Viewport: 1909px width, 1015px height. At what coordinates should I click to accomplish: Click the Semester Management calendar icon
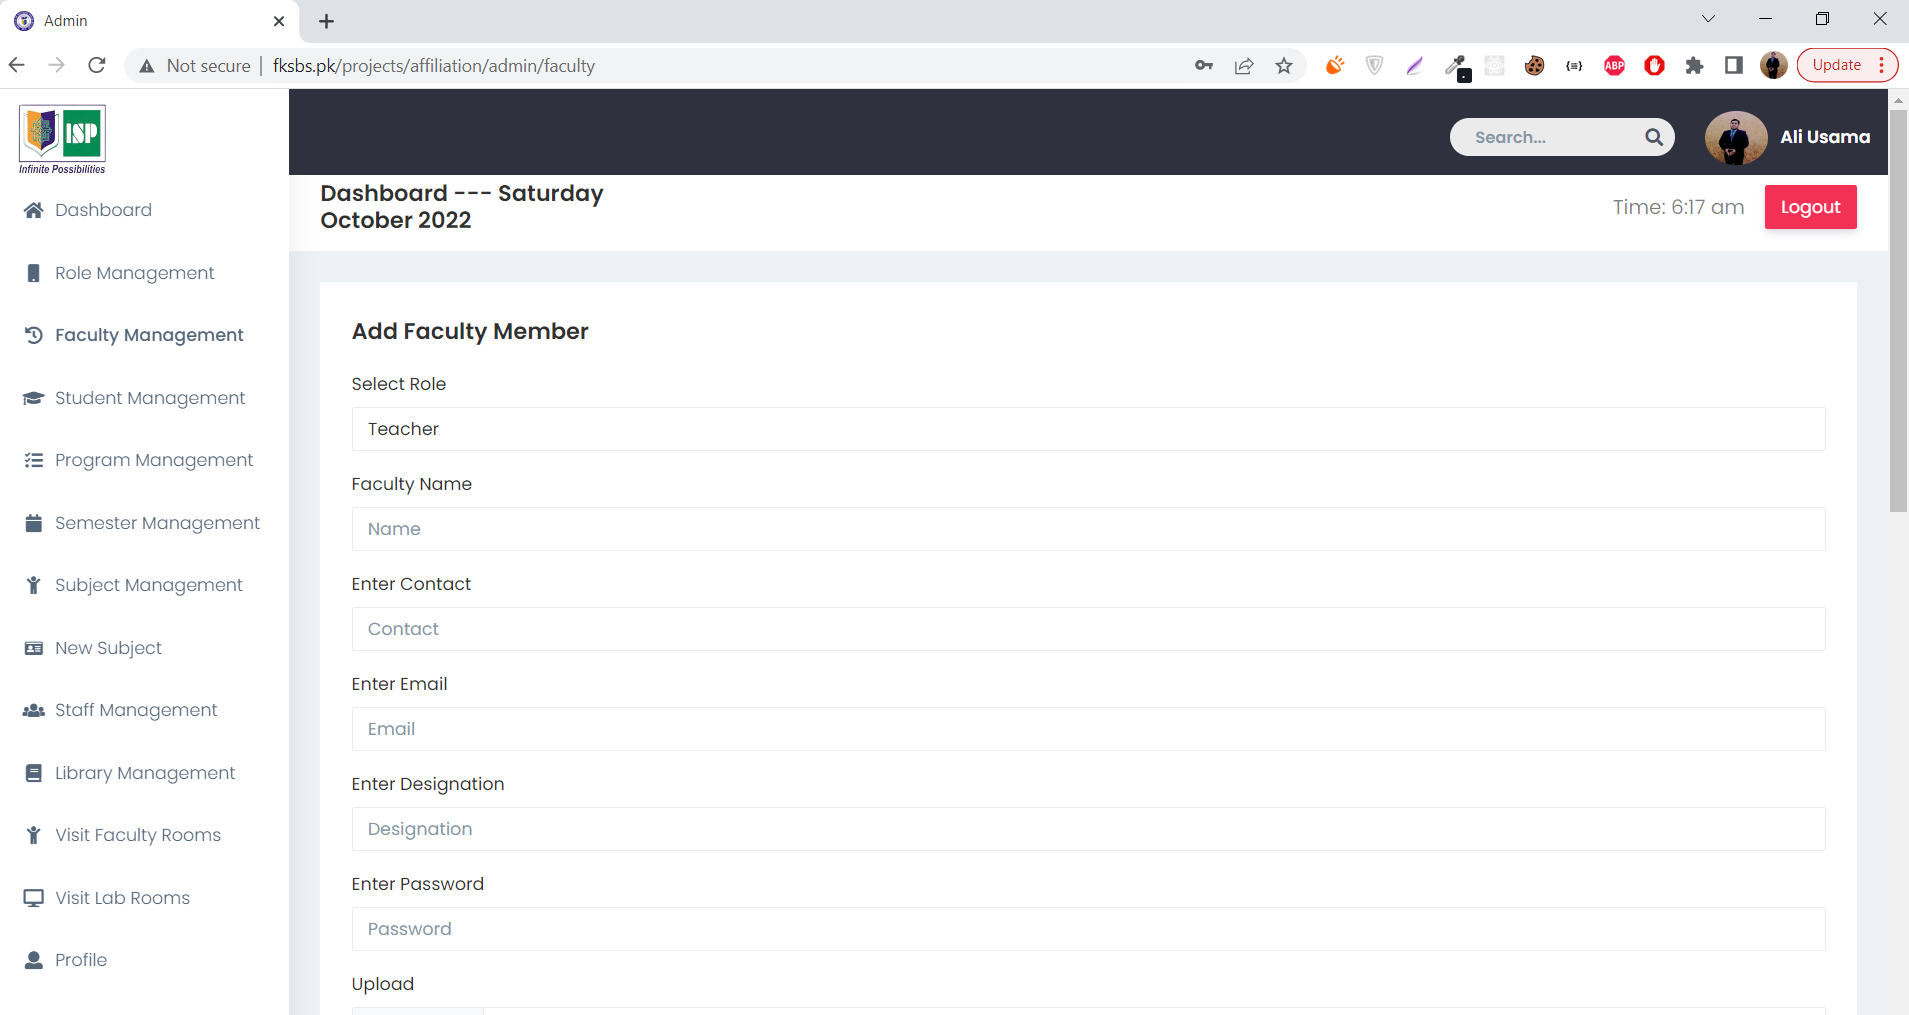(34, 523)
